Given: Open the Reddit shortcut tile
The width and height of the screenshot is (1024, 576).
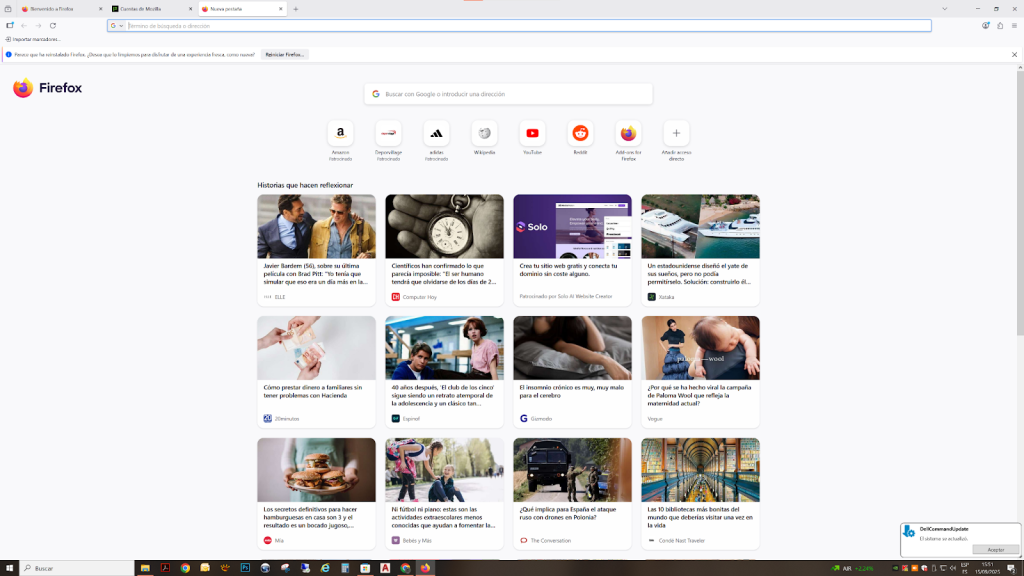Looking at the screenshot, I should coord(580,133).
